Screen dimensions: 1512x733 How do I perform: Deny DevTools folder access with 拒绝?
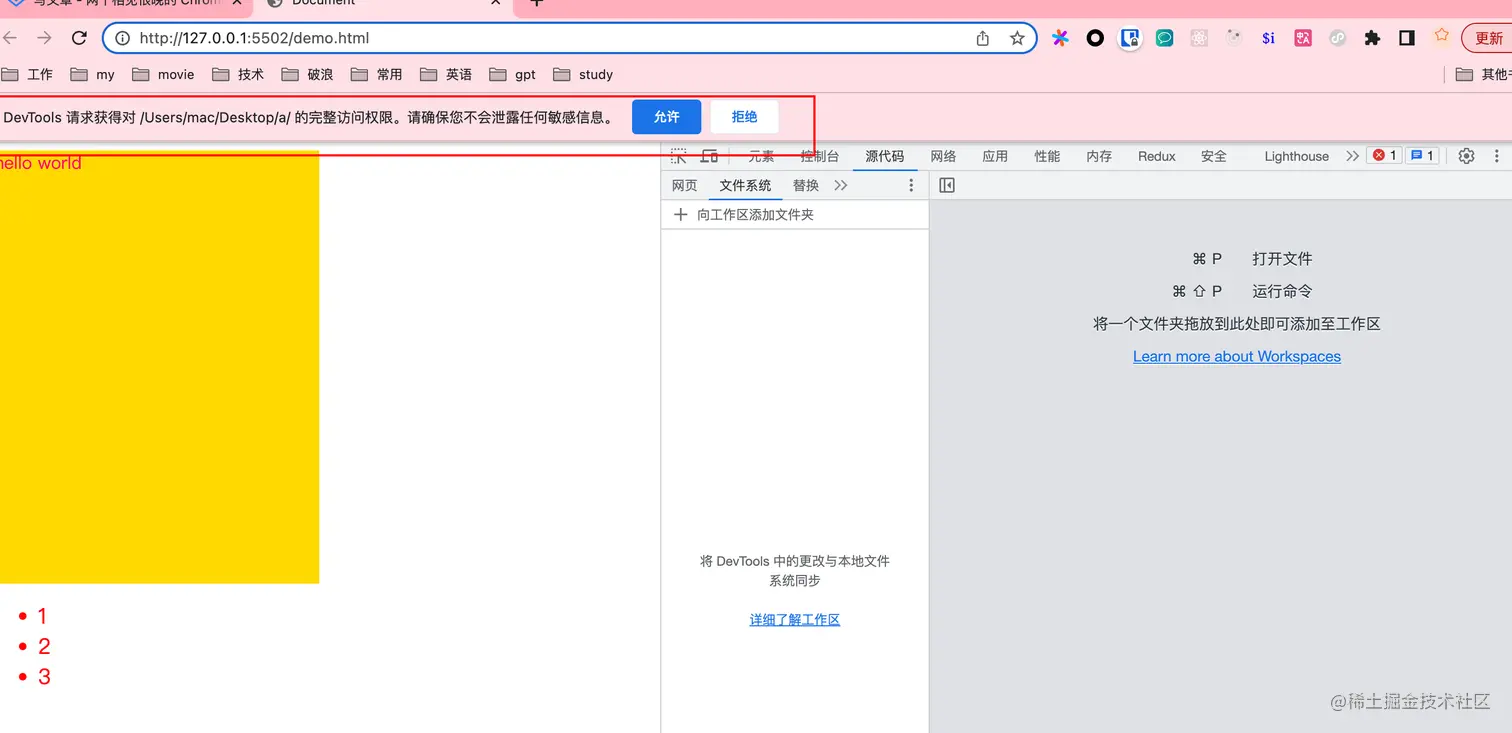[745, 117]
